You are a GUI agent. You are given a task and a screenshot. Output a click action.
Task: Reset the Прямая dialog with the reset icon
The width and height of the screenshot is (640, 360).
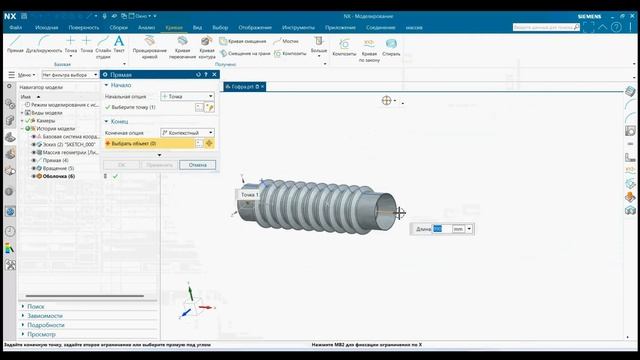(x=198, y=75)
